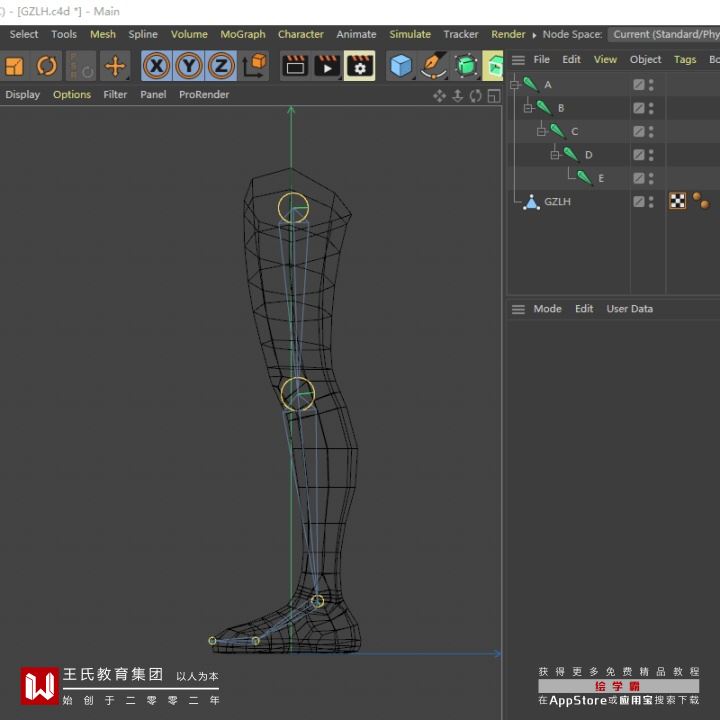
Task: Click GZLH UVW checkerboard tag
Action: pos(678,201)
